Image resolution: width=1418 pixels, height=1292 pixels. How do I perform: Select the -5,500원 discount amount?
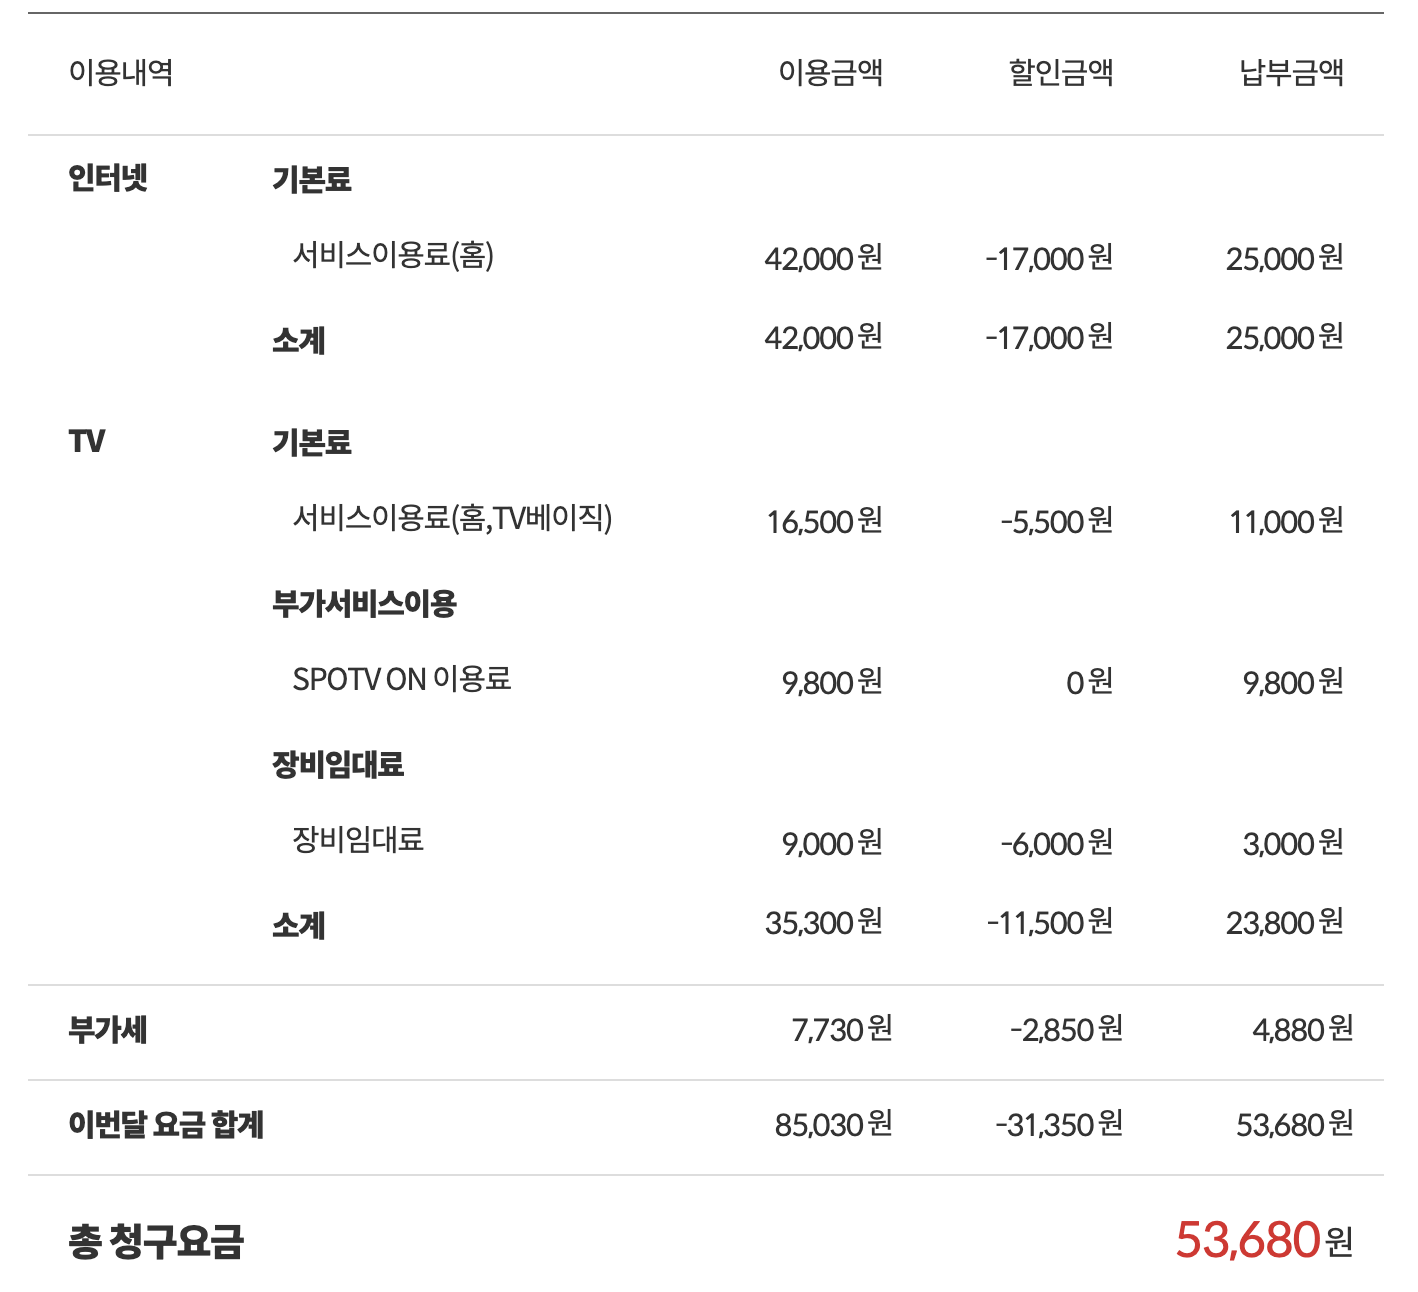[x=1056, y=521]
